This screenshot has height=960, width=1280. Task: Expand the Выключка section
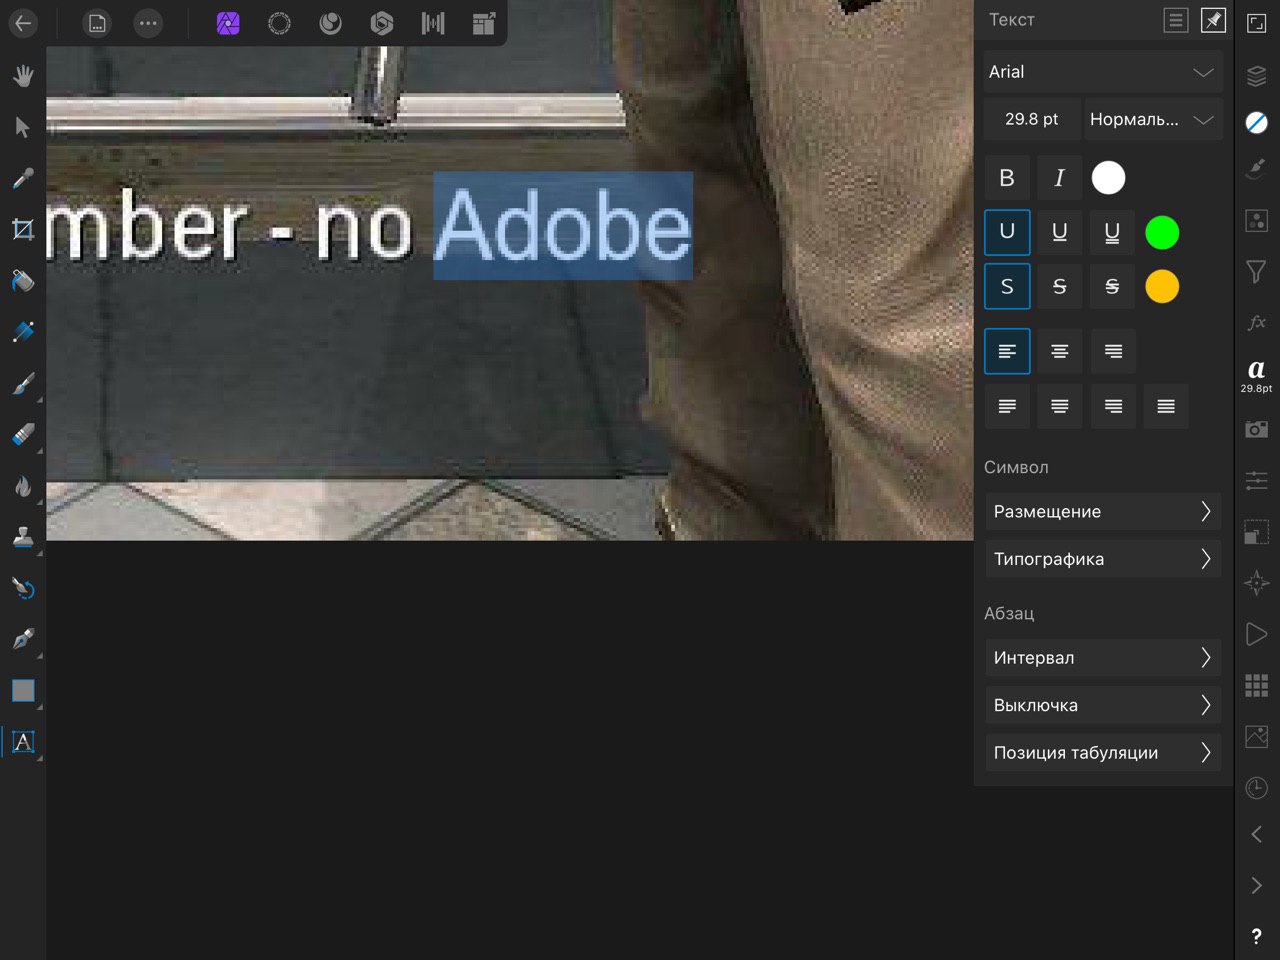[x=1103, y=705]
